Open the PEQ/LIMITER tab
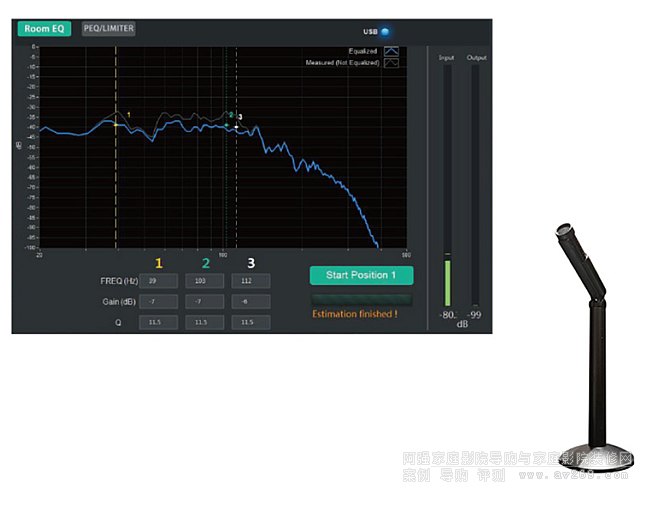Screen dimensions: 650x506 coord(109,29)
